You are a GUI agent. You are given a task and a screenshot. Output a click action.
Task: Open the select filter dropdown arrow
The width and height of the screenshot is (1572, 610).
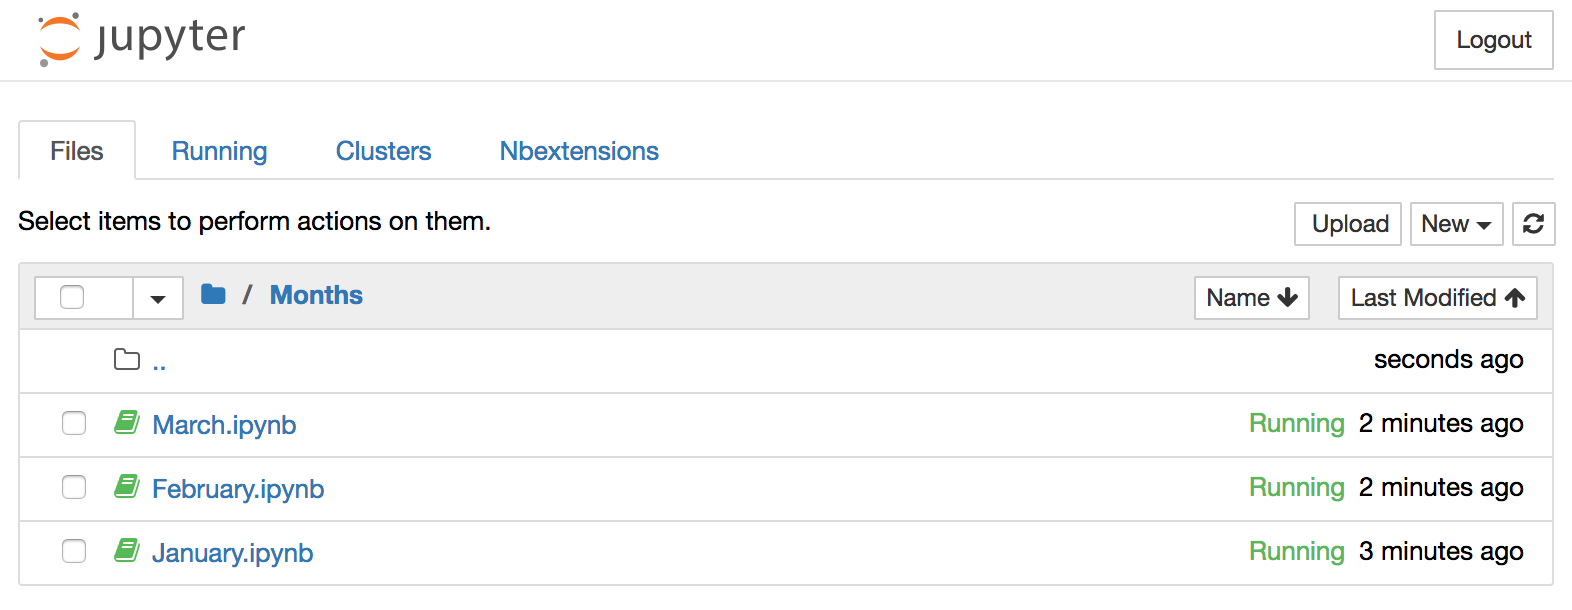coord(157,297)
